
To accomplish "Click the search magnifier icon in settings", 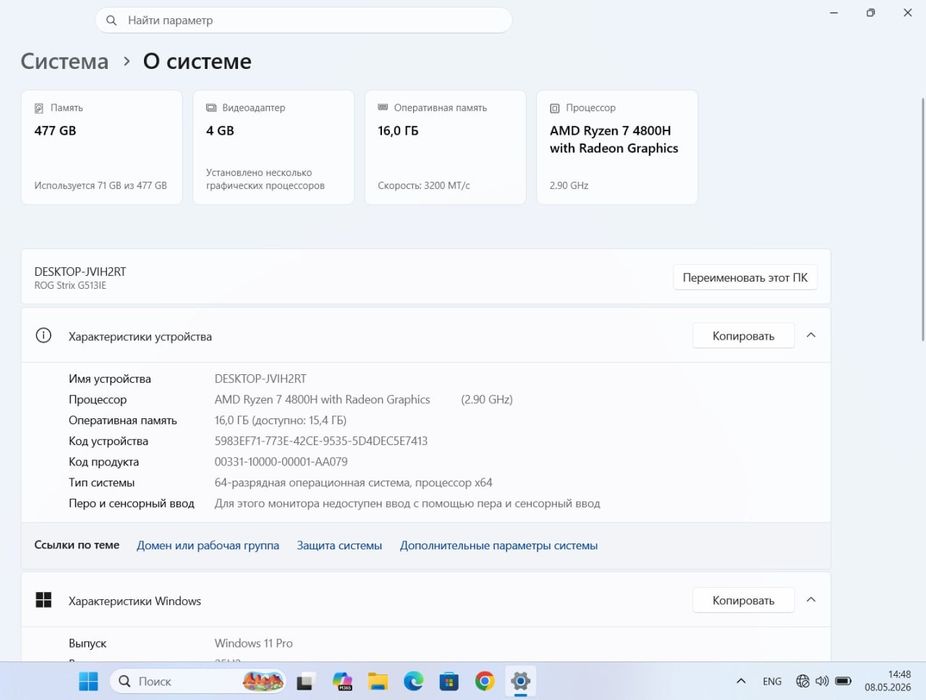I will coord(111,21).
